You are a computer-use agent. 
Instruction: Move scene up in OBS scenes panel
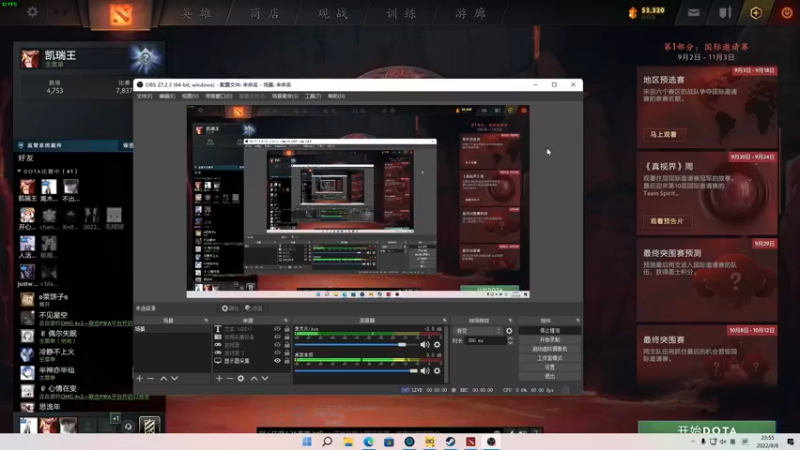[163, 379]
